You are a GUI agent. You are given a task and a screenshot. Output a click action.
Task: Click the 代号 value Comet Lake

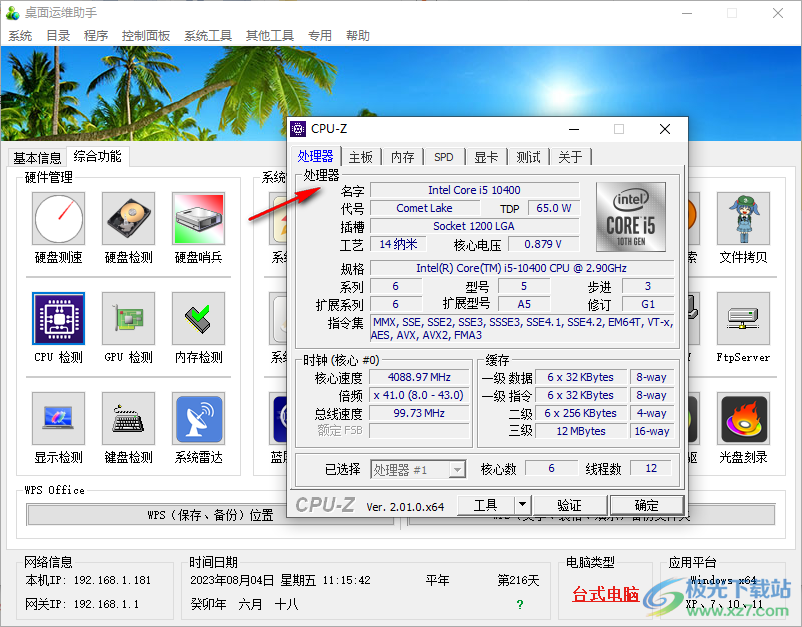click(x=425, y=208)
